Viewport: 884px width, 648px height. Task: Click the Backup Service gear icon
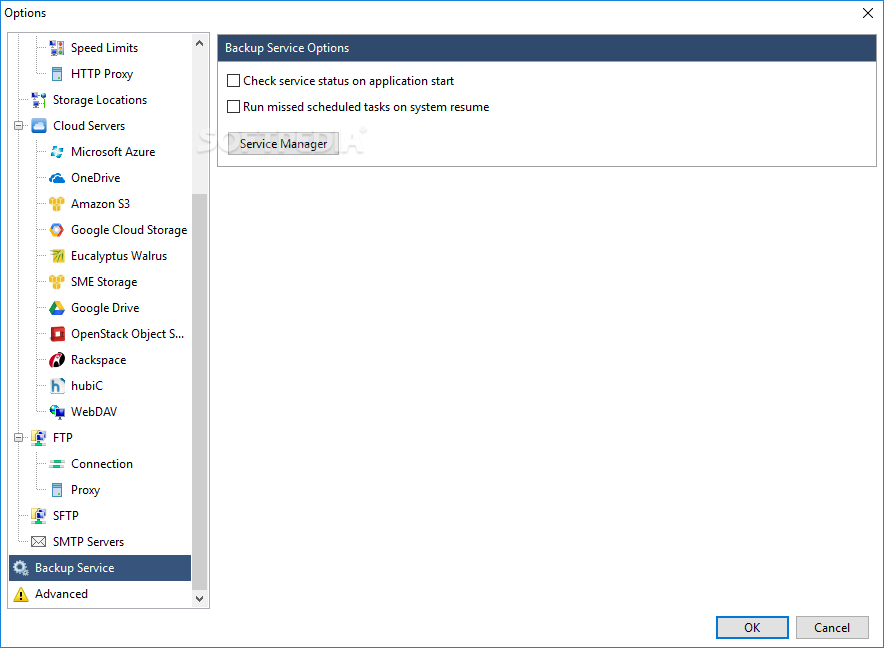tap(21, 568)
